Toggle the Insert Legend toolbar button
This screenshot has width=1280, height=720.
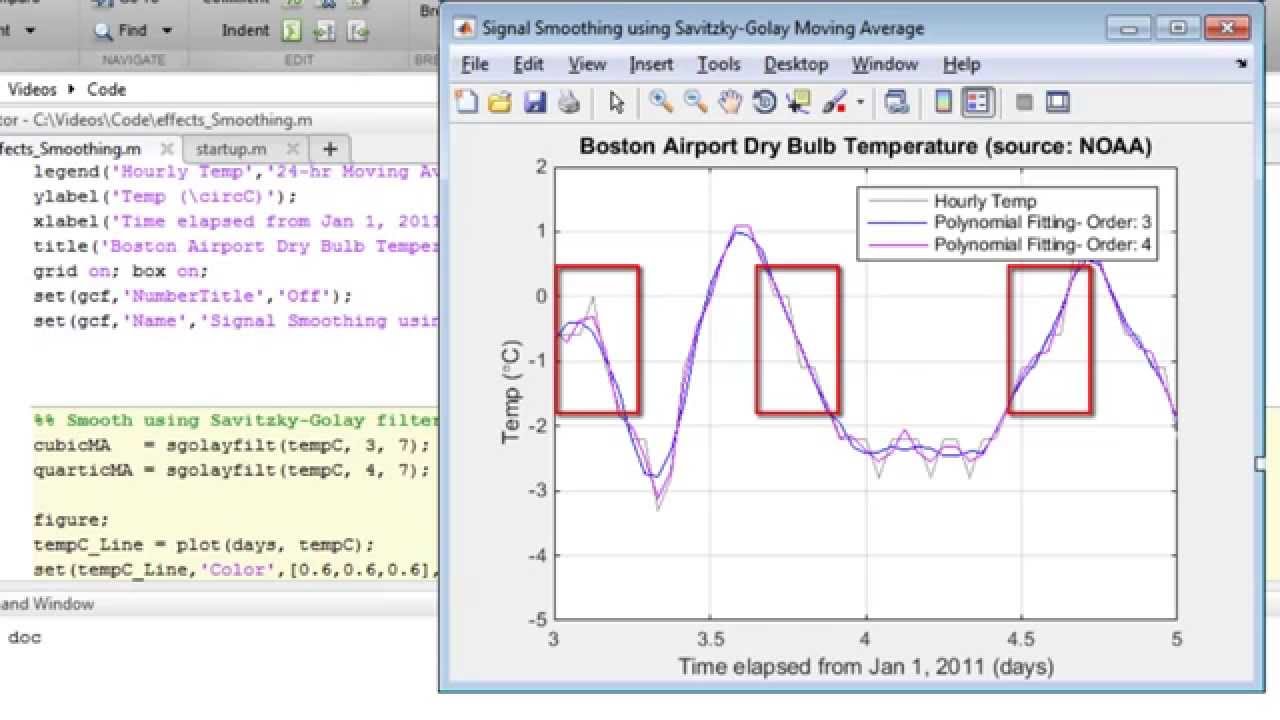[x=977, y=101]
